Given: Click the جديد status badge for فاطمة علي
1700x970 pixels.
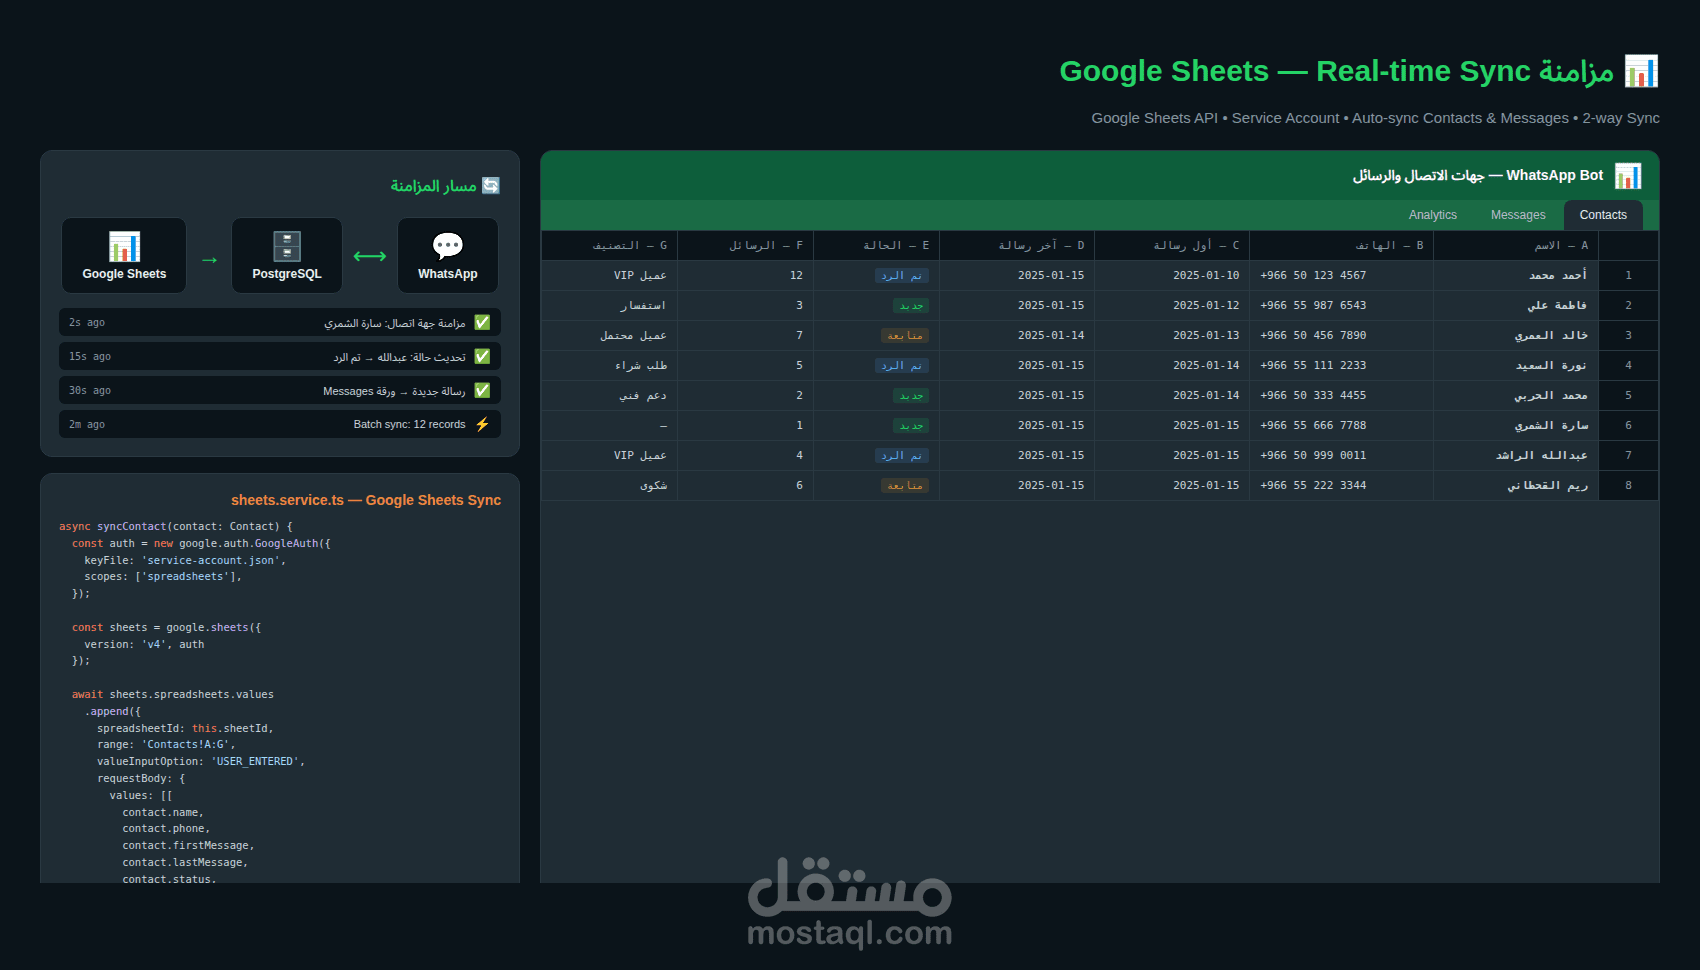Looking at the screenshot, I should pyautogui.click(x=911, y=305).
